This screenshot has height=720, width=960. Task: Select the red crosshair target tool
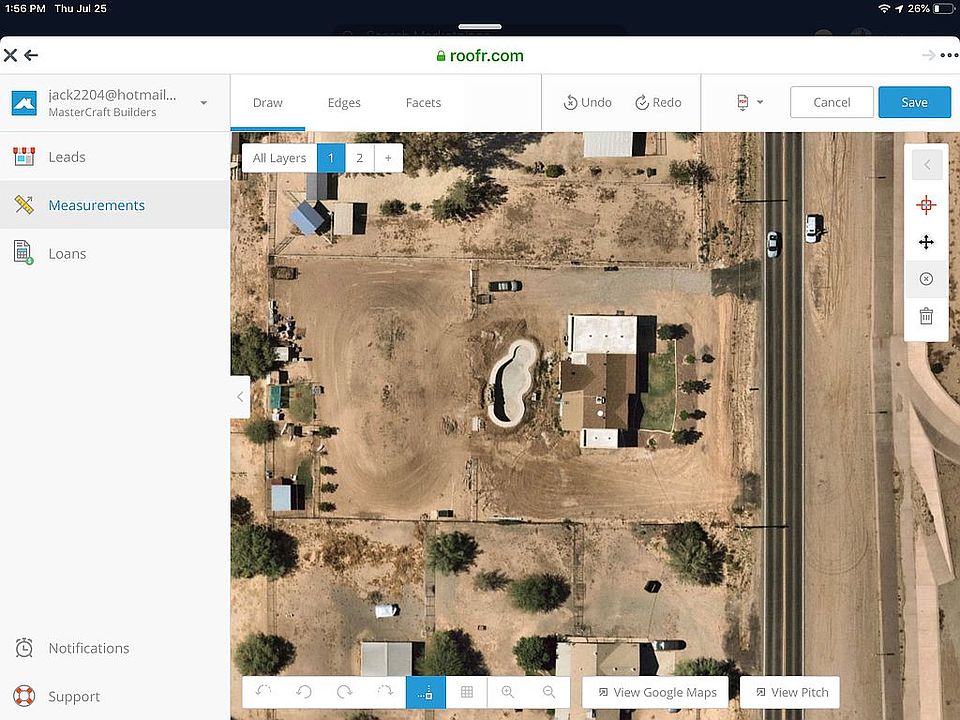click(926, 206)
